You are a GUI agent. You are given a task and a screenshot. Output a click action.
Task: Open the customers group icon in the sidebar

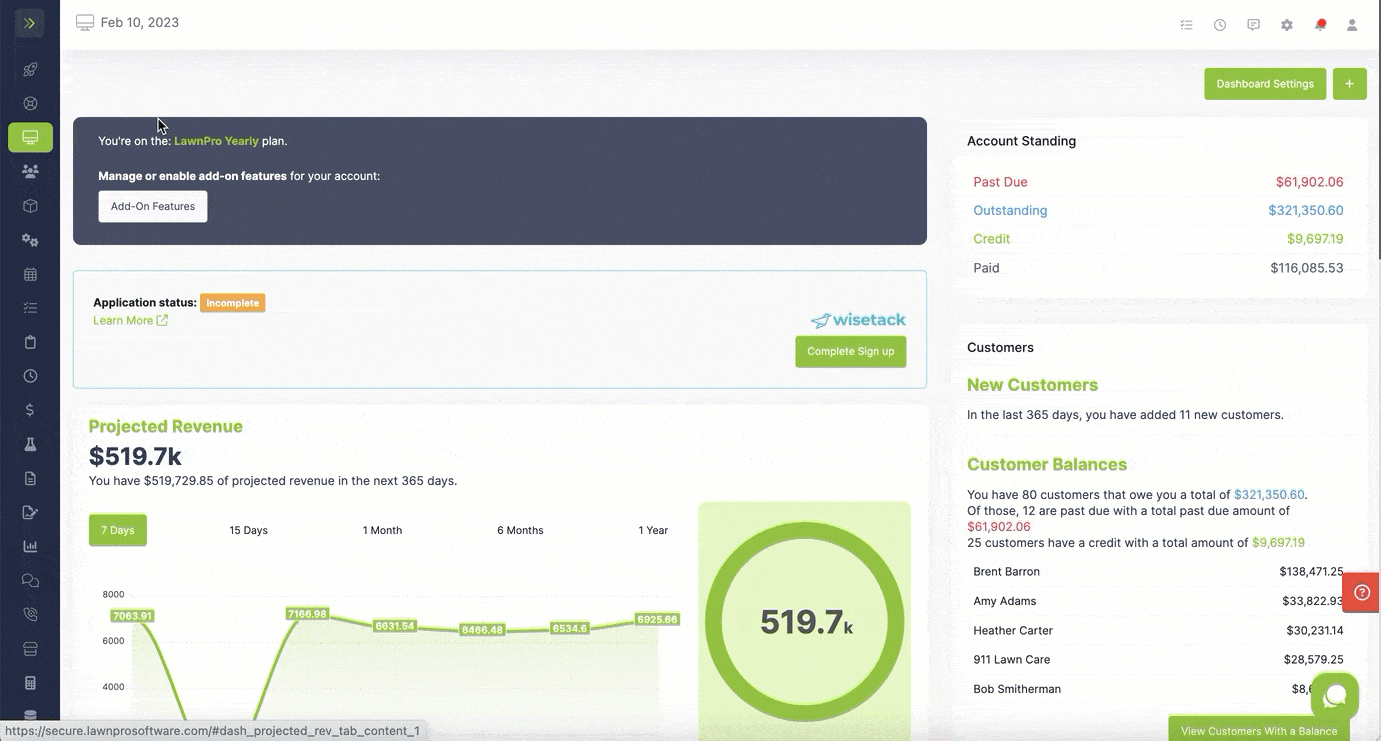pyautogui.click(x=30, y=171)
